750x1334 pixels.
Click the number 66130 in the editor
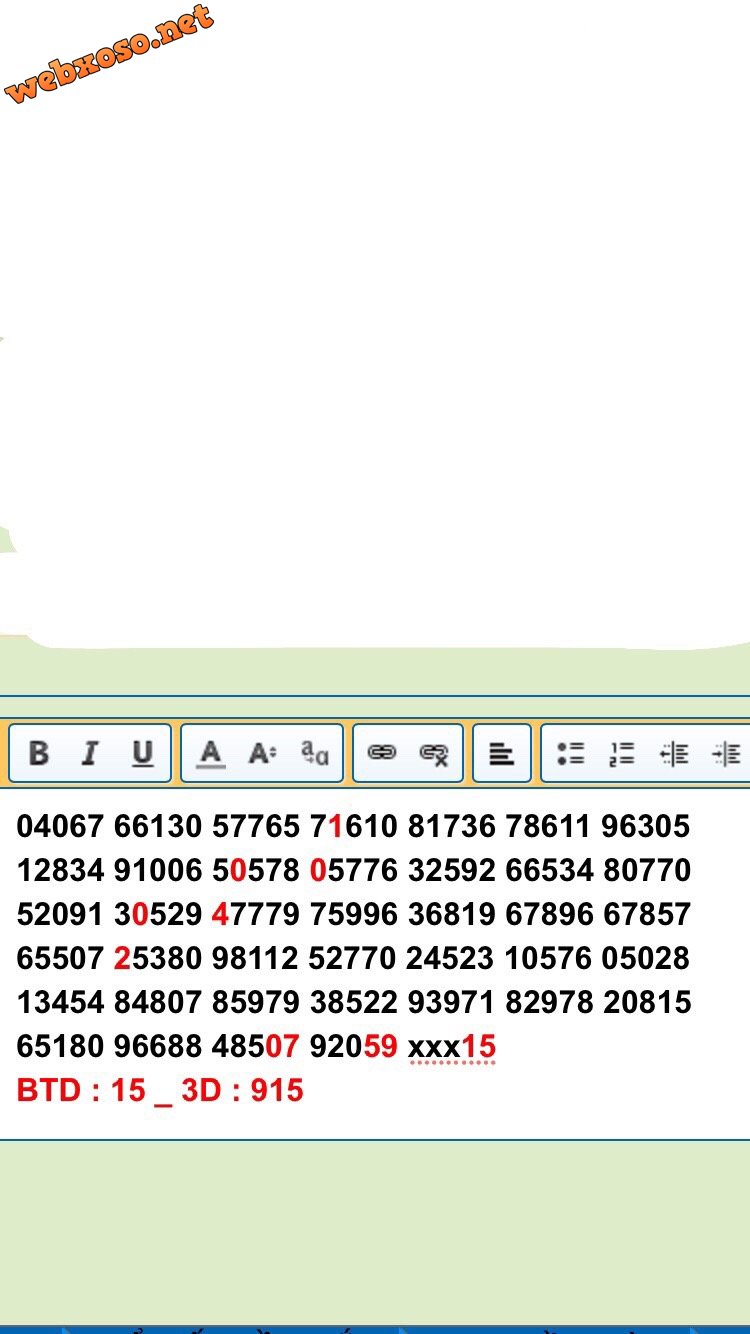pos(157,826)
